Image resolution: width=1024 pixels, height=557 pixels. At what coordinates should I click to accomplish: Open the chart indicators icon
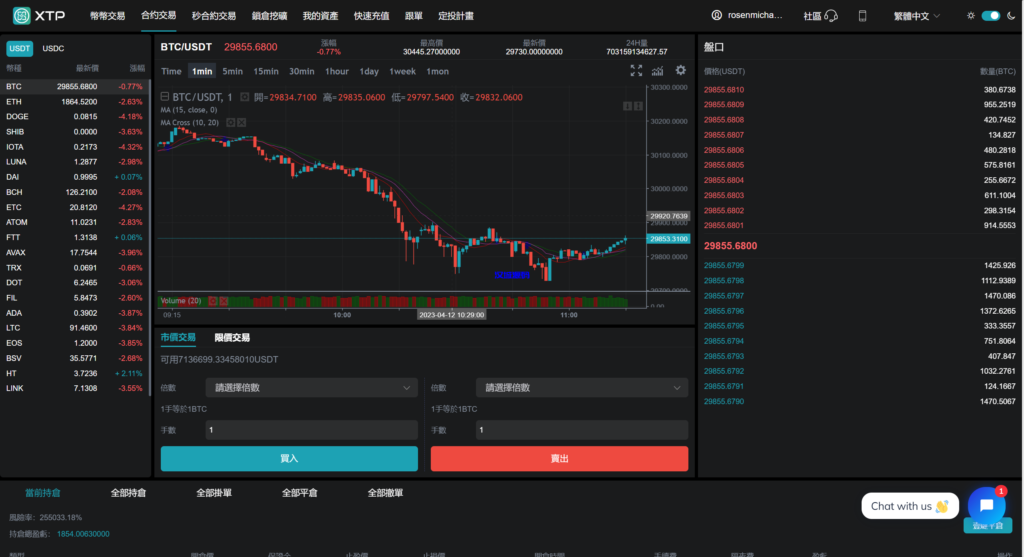click(658, 71)
